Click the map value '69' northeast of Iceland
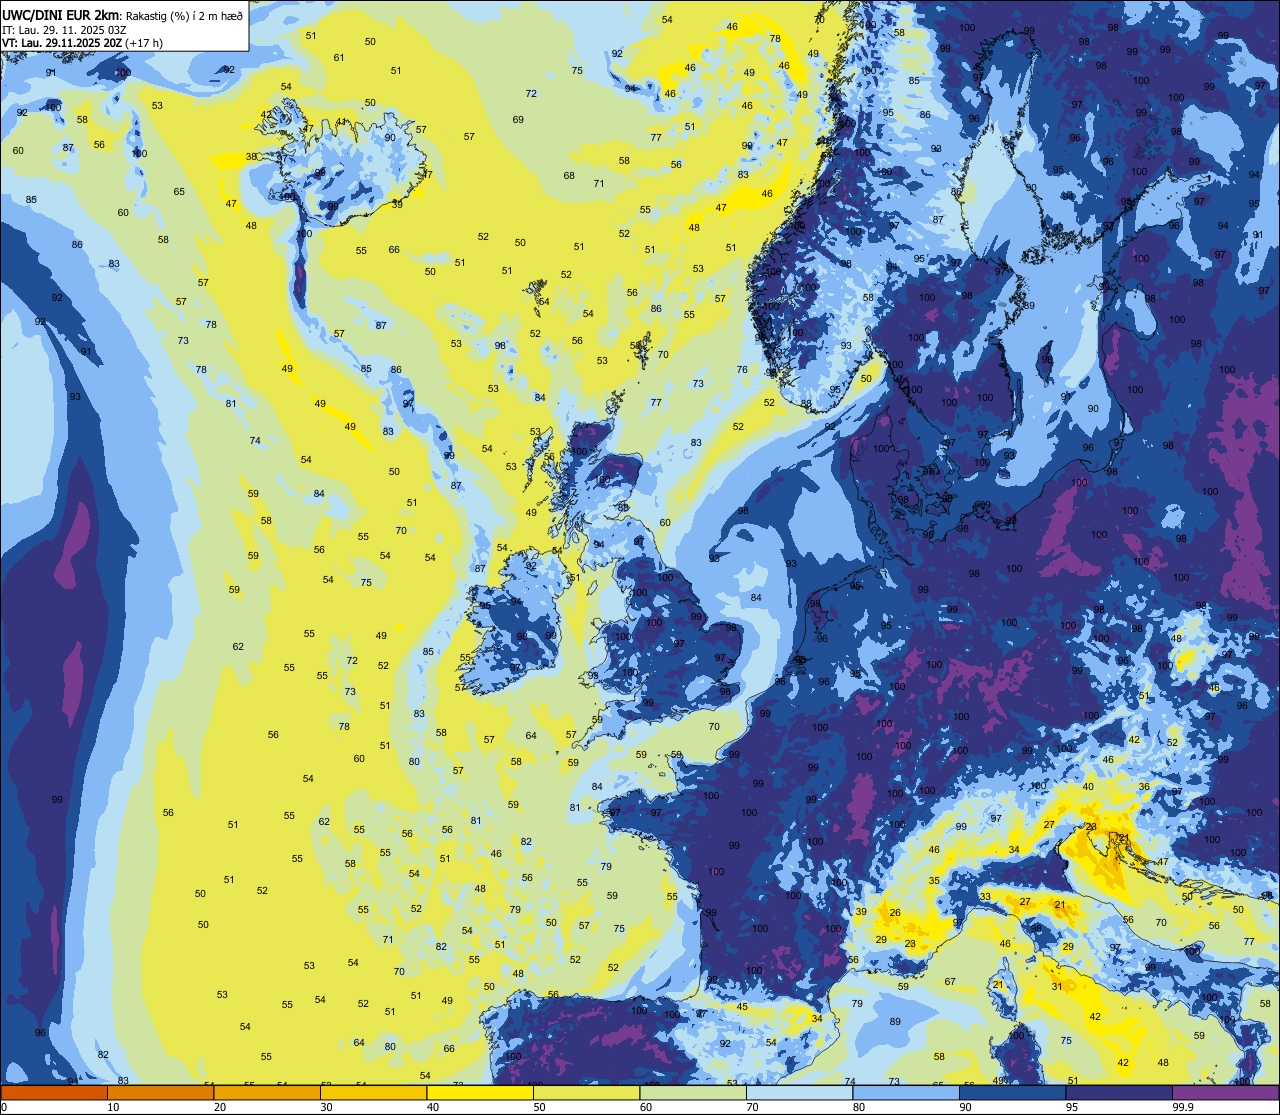The width and height of the screenshot is (1280, 1115). pos(518,120)
